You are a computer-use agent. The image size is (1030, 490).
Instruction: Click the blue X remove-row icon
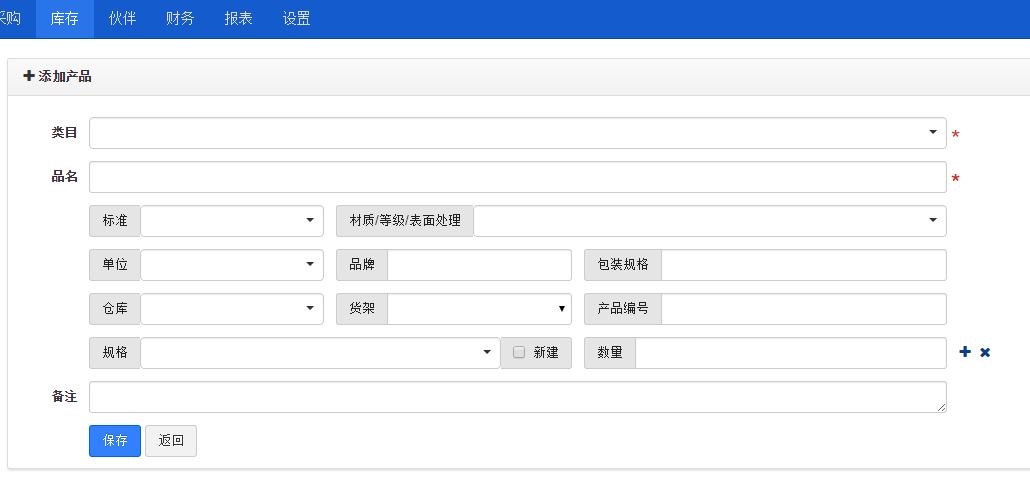tap(985, 353)
